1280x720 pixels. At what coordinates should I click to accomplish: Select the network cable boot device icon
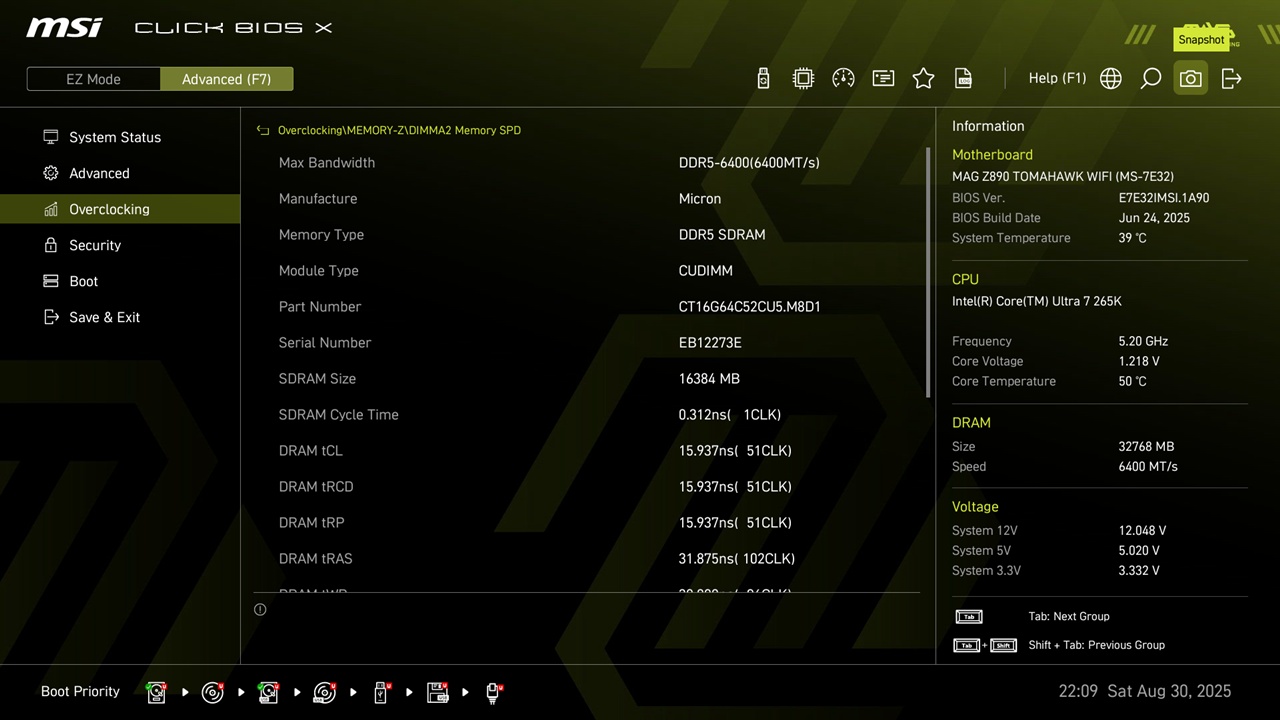coord(493,692)
